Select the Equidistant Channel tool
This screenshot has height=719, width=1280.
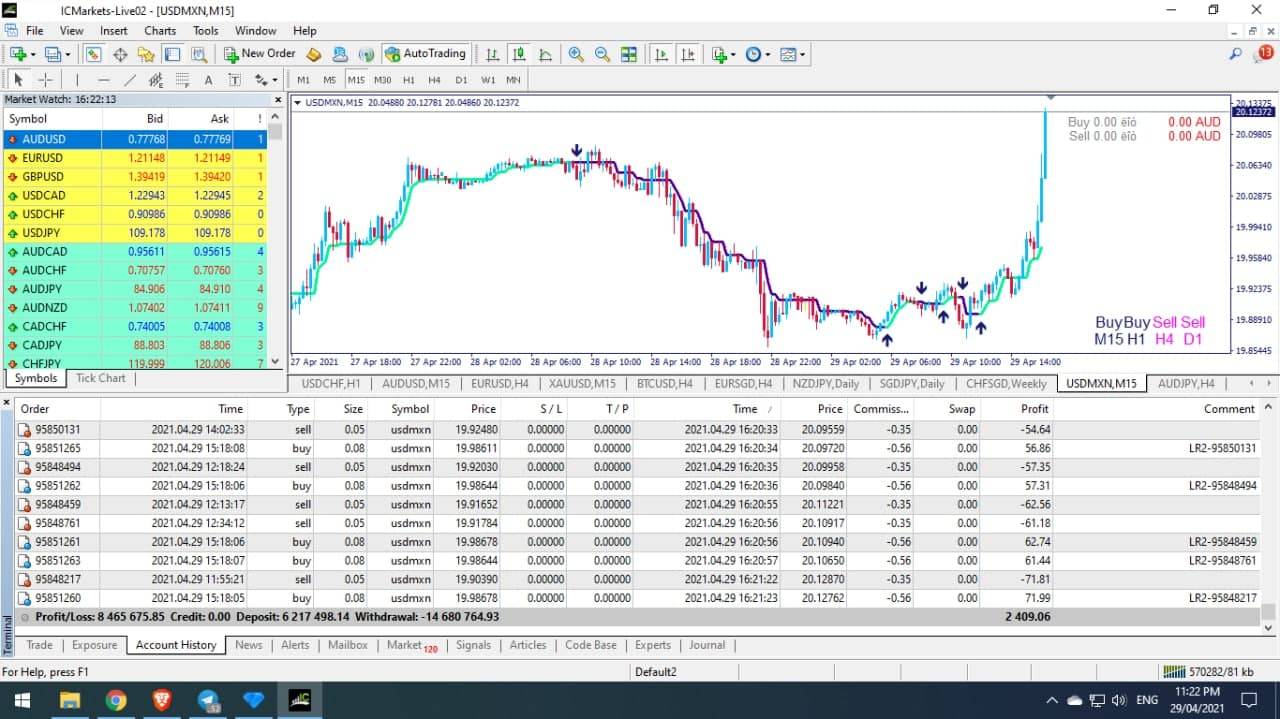(156, 80)
